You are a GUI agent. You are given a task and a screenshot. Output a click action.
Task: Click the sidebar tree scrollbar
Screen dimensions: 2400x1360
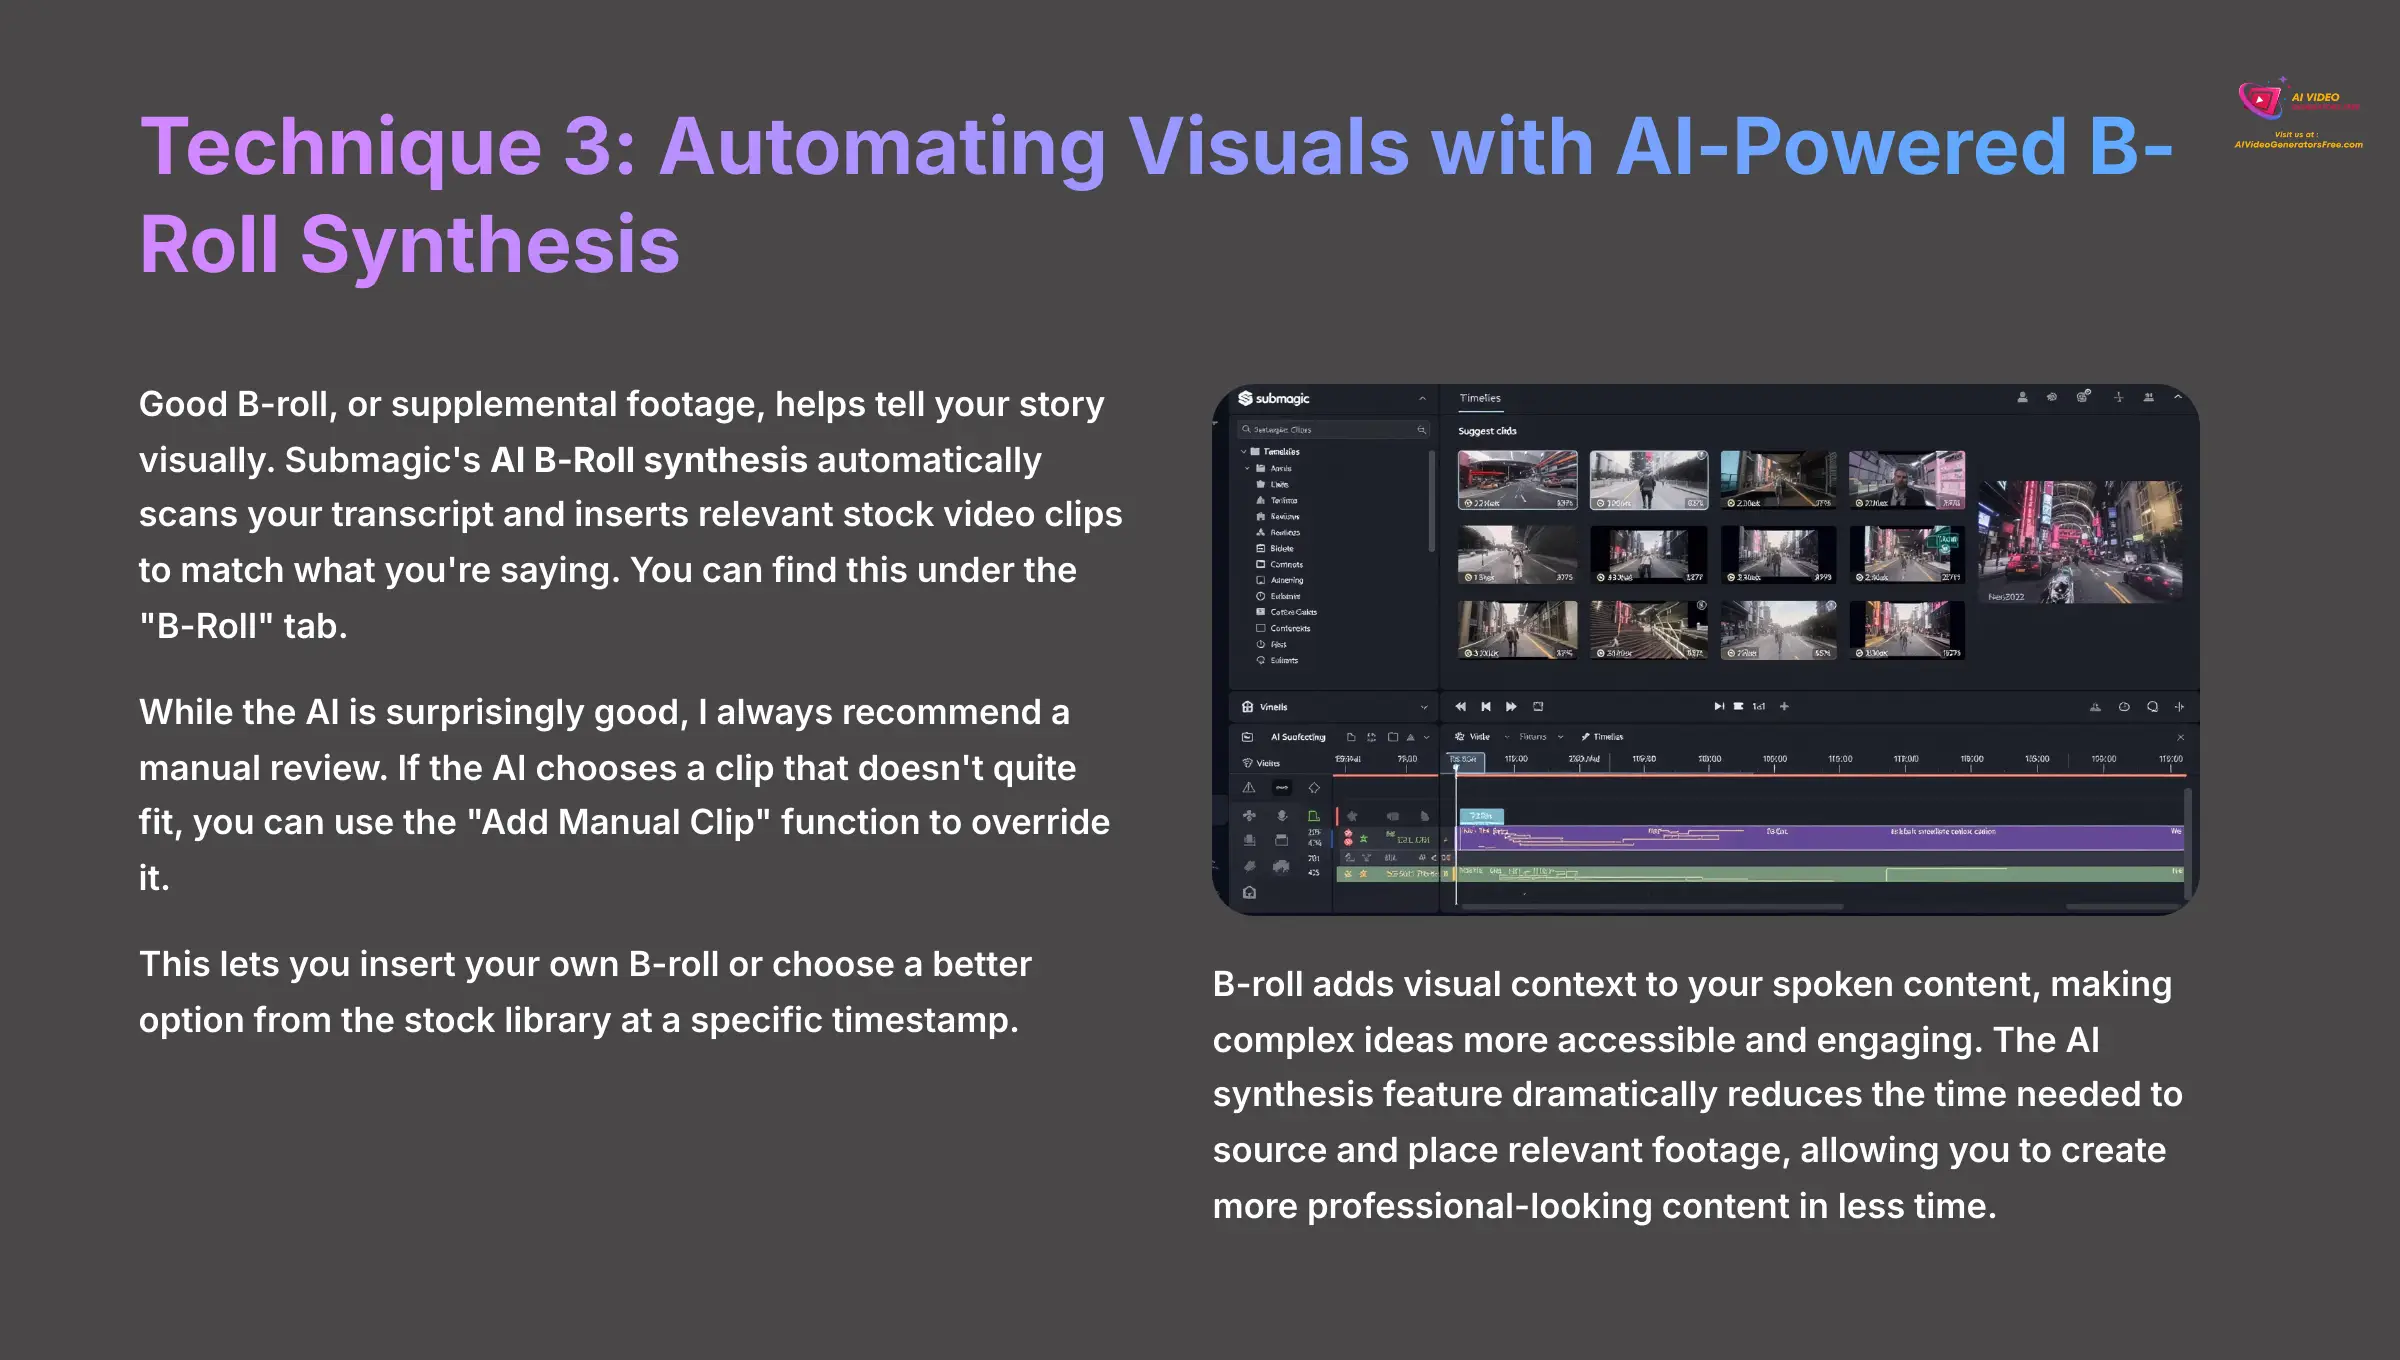coord(1432,500)
